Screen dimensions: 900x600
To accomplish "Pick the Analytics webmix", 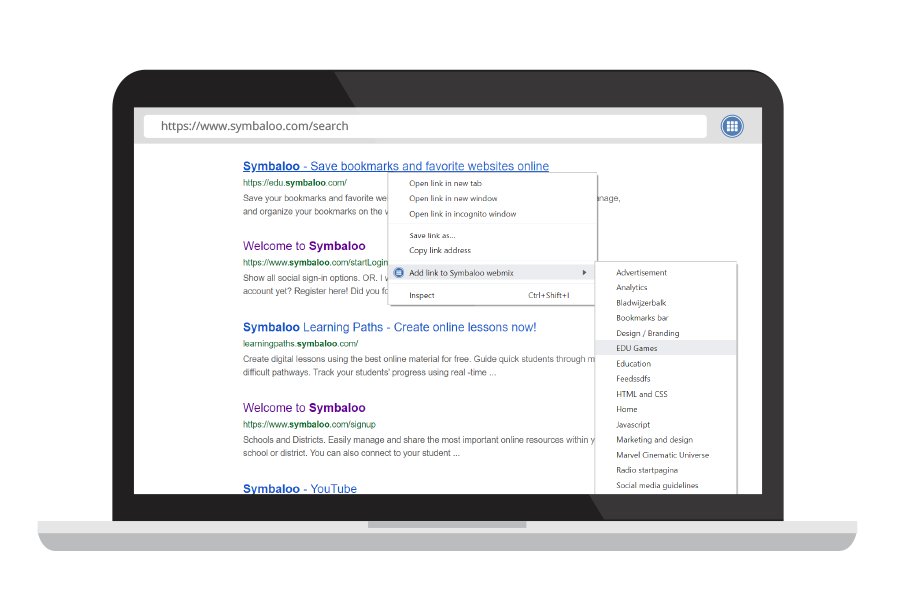I will click(631, 287).
